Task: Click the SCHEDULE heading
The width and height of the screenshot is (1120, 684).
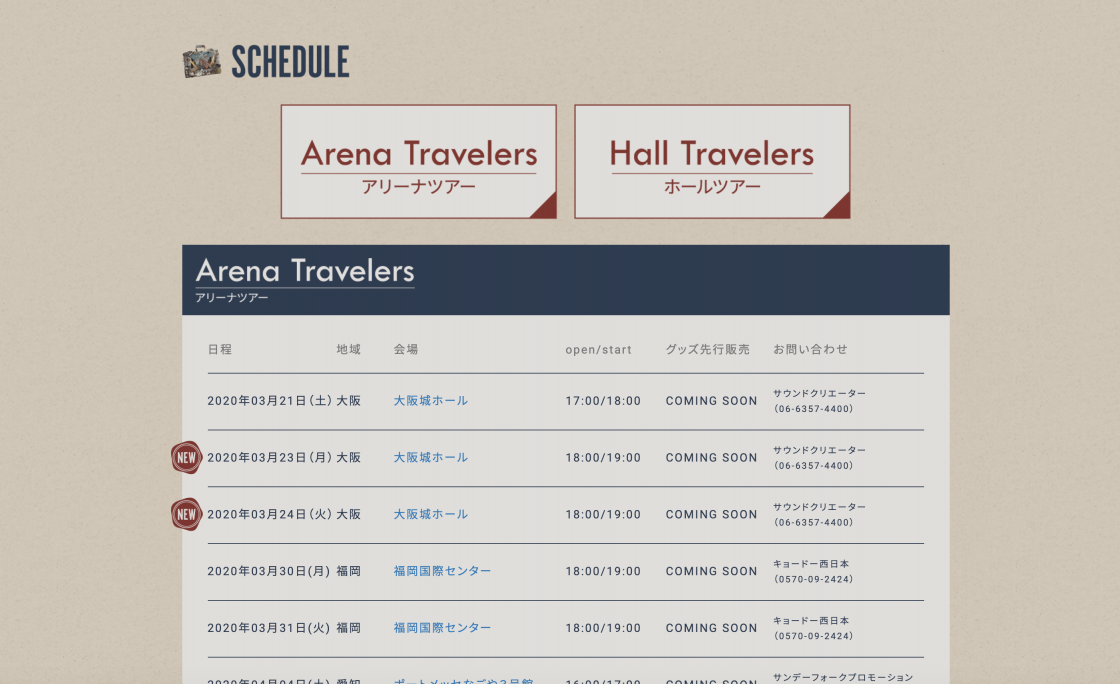Action: 290,61
